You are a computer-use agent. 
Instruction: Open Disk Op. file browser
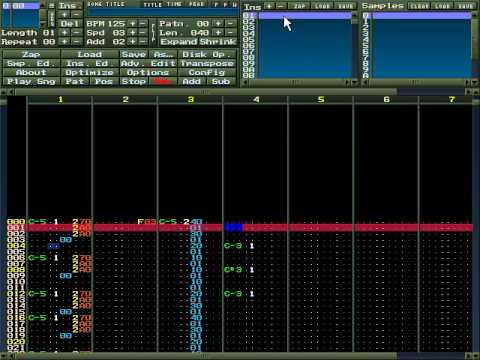(x=207, y=54)
